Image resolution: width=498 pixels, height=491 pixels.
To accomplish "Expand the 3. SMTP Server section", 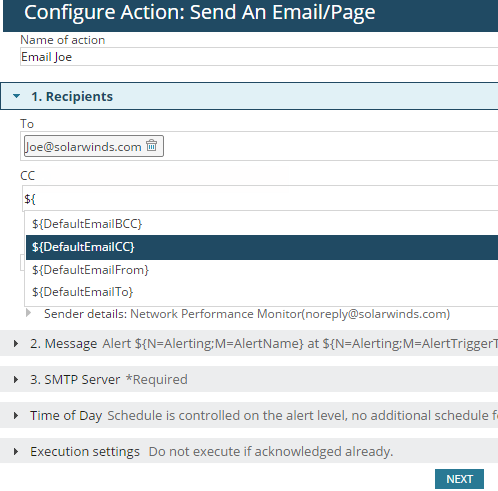I will point(16,379).
